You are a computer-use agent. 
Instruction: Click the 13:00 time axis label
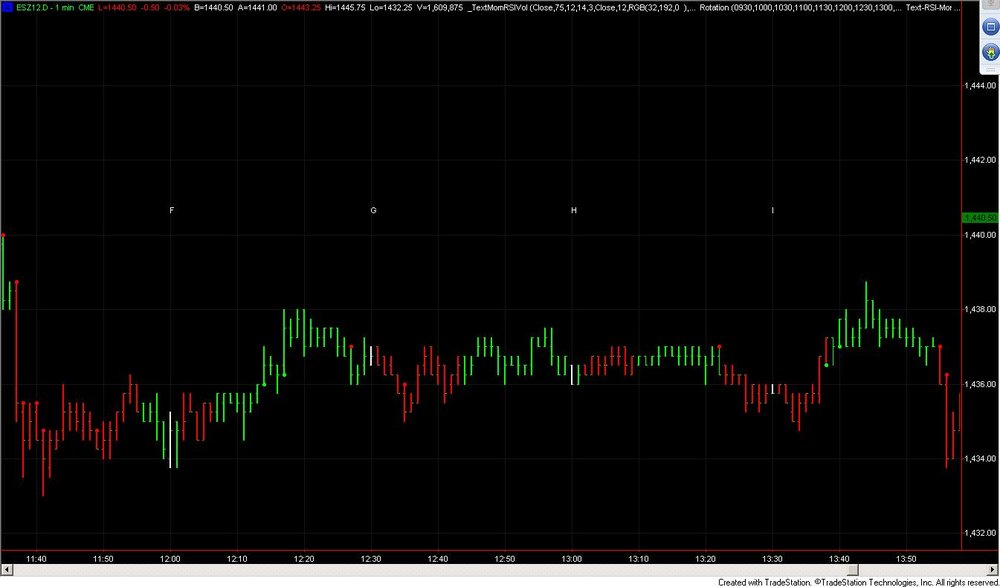(x=571, y=559)
